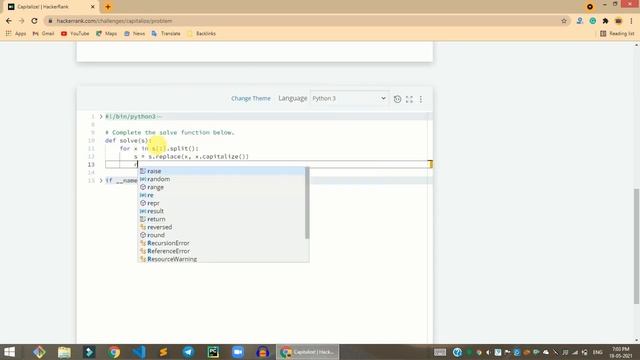640x360 pixels.
Task: Open Sublime Text from taskbar
Action: (164, 352)
